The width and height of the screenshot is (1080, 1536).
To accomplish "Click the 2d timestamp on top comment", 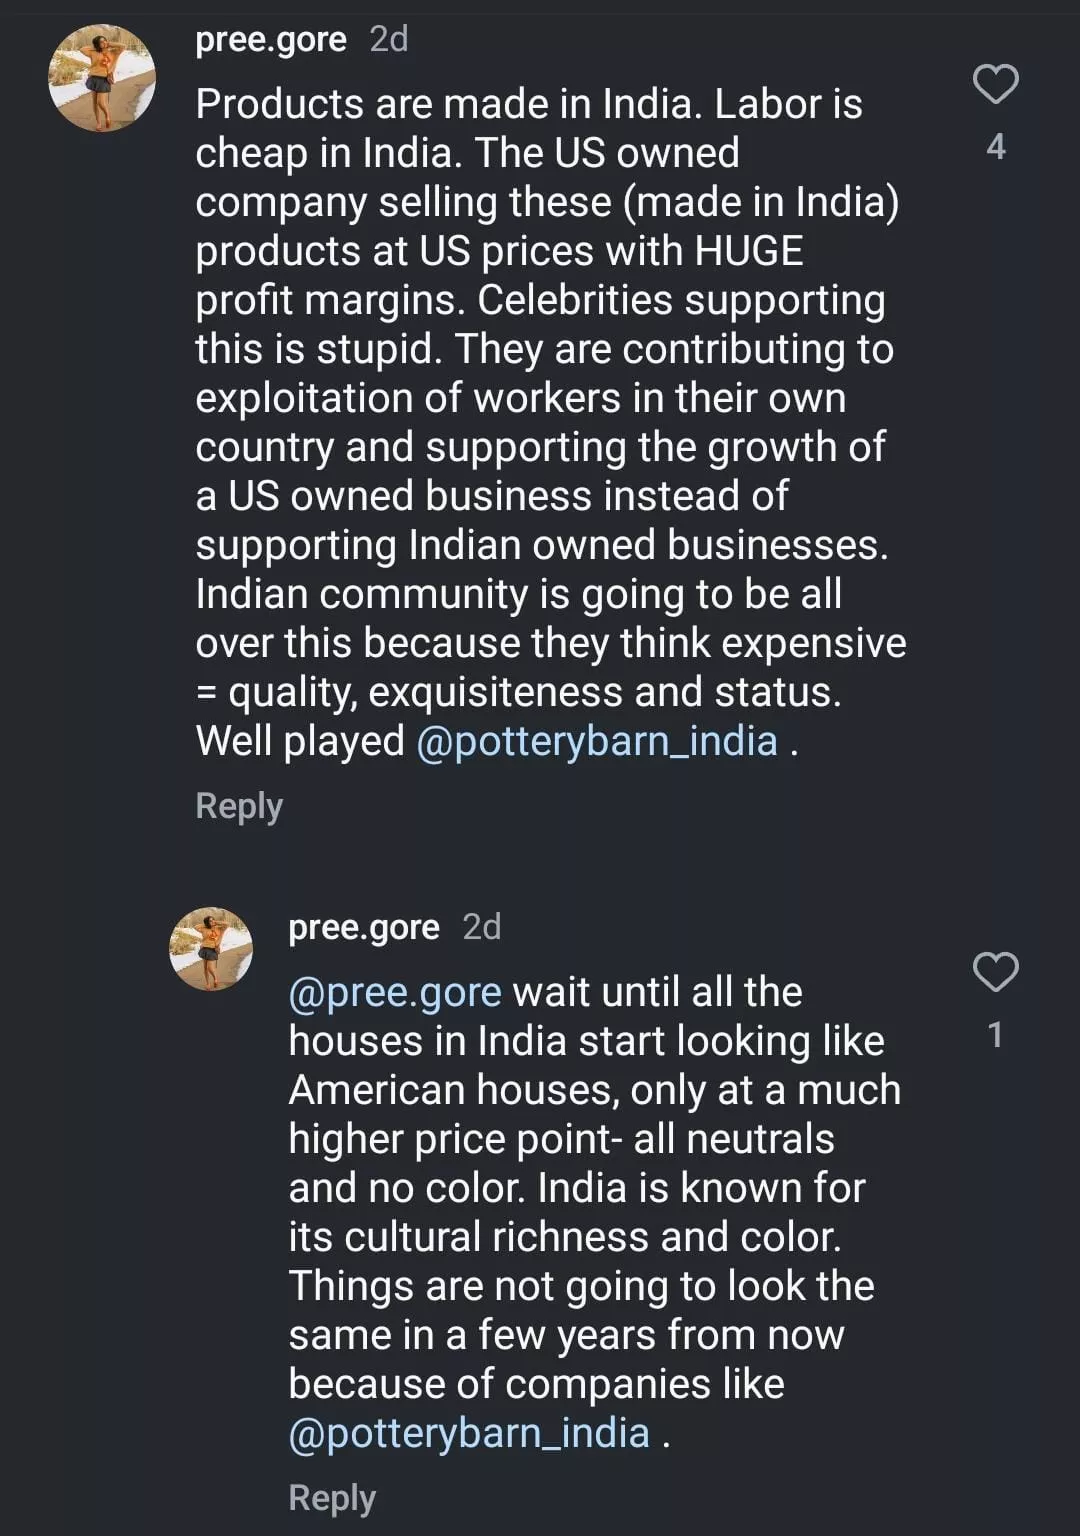I will [389, 39].
